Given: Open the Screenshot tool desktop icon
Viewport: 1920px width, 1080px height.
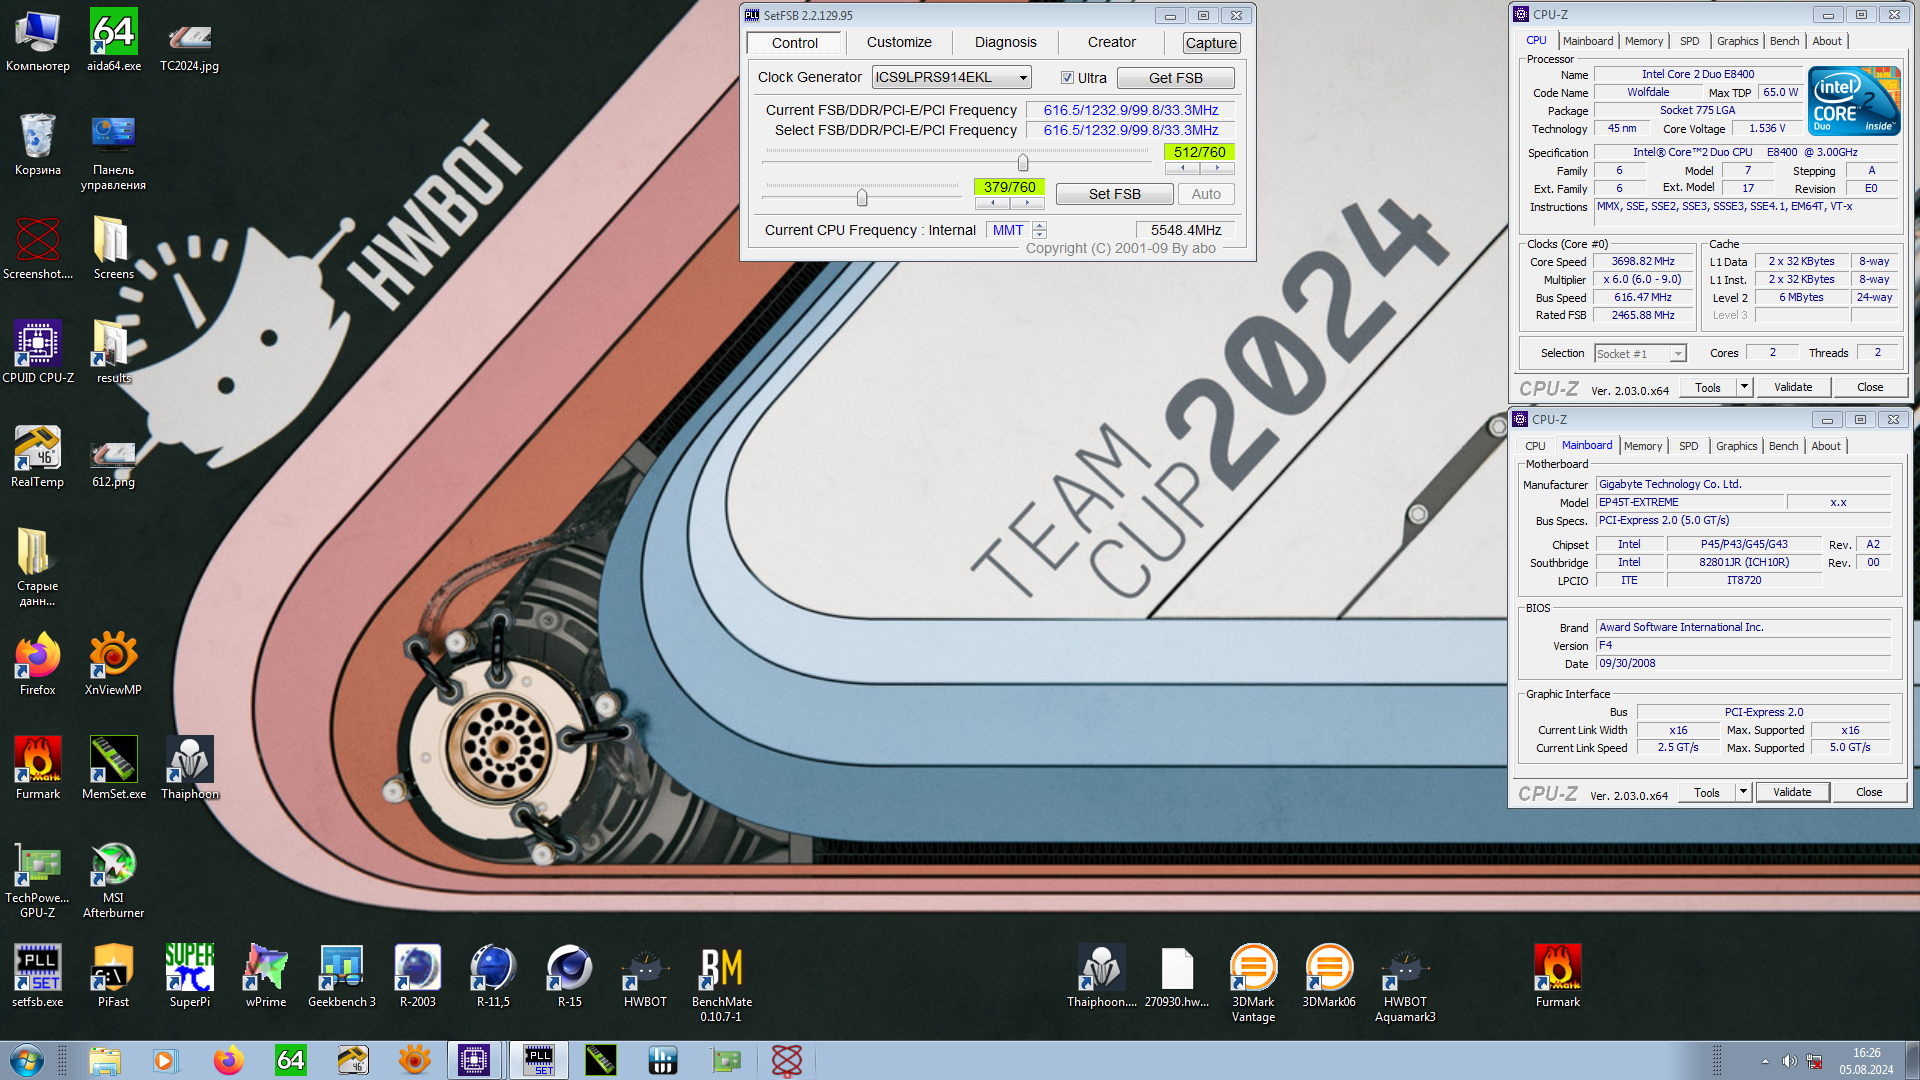Looking at the screenshot, I should pyautogui.click(x=38, y=248).
